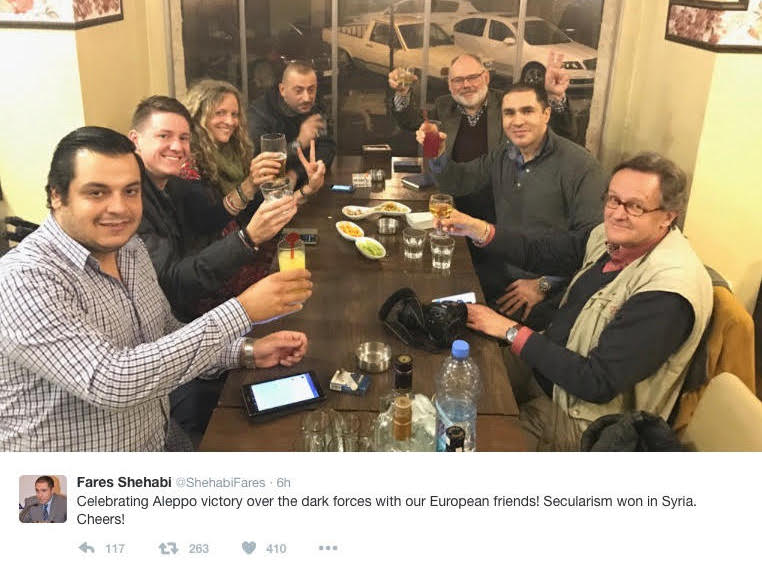Click the tweet text about Aleppo victory
Screen dimensions: 762x567
[386, 510]
